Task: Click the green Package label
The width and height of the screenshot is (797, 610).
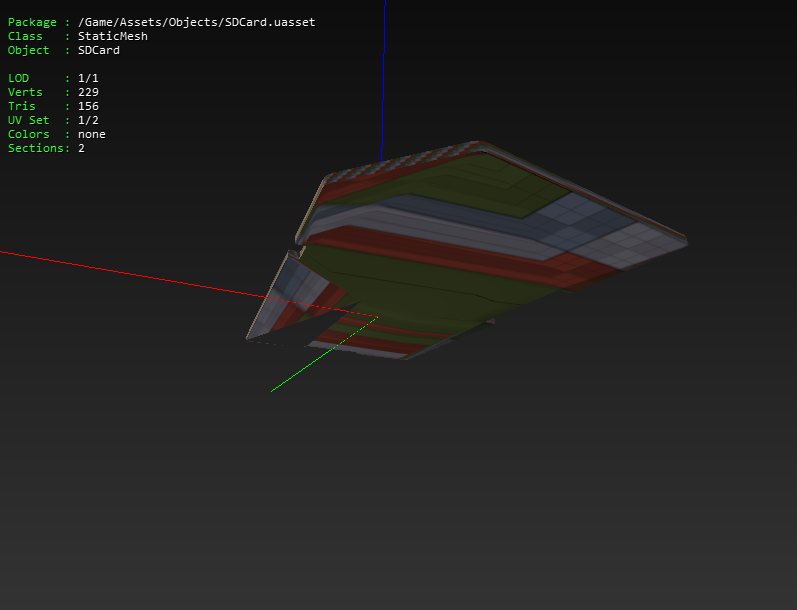Action: [32, 22]
